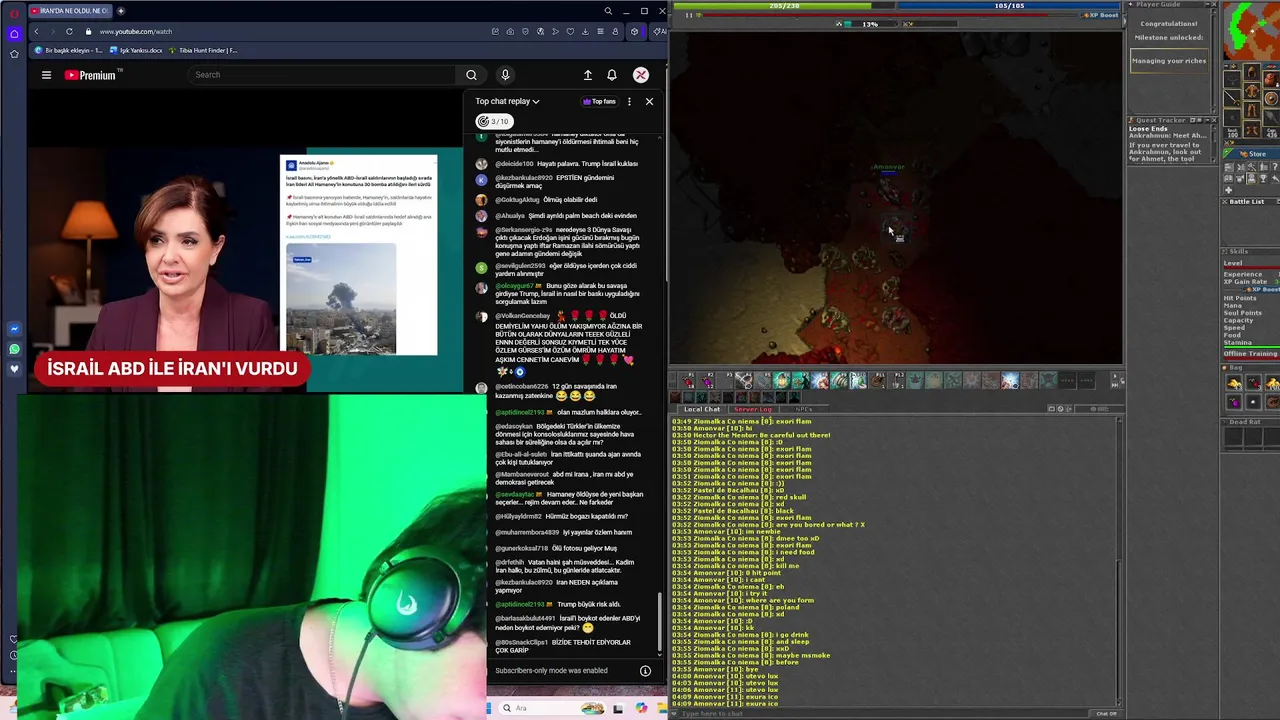Click the Experience row in Skills
The image size is (1280, 720).
click(1250, 274)
